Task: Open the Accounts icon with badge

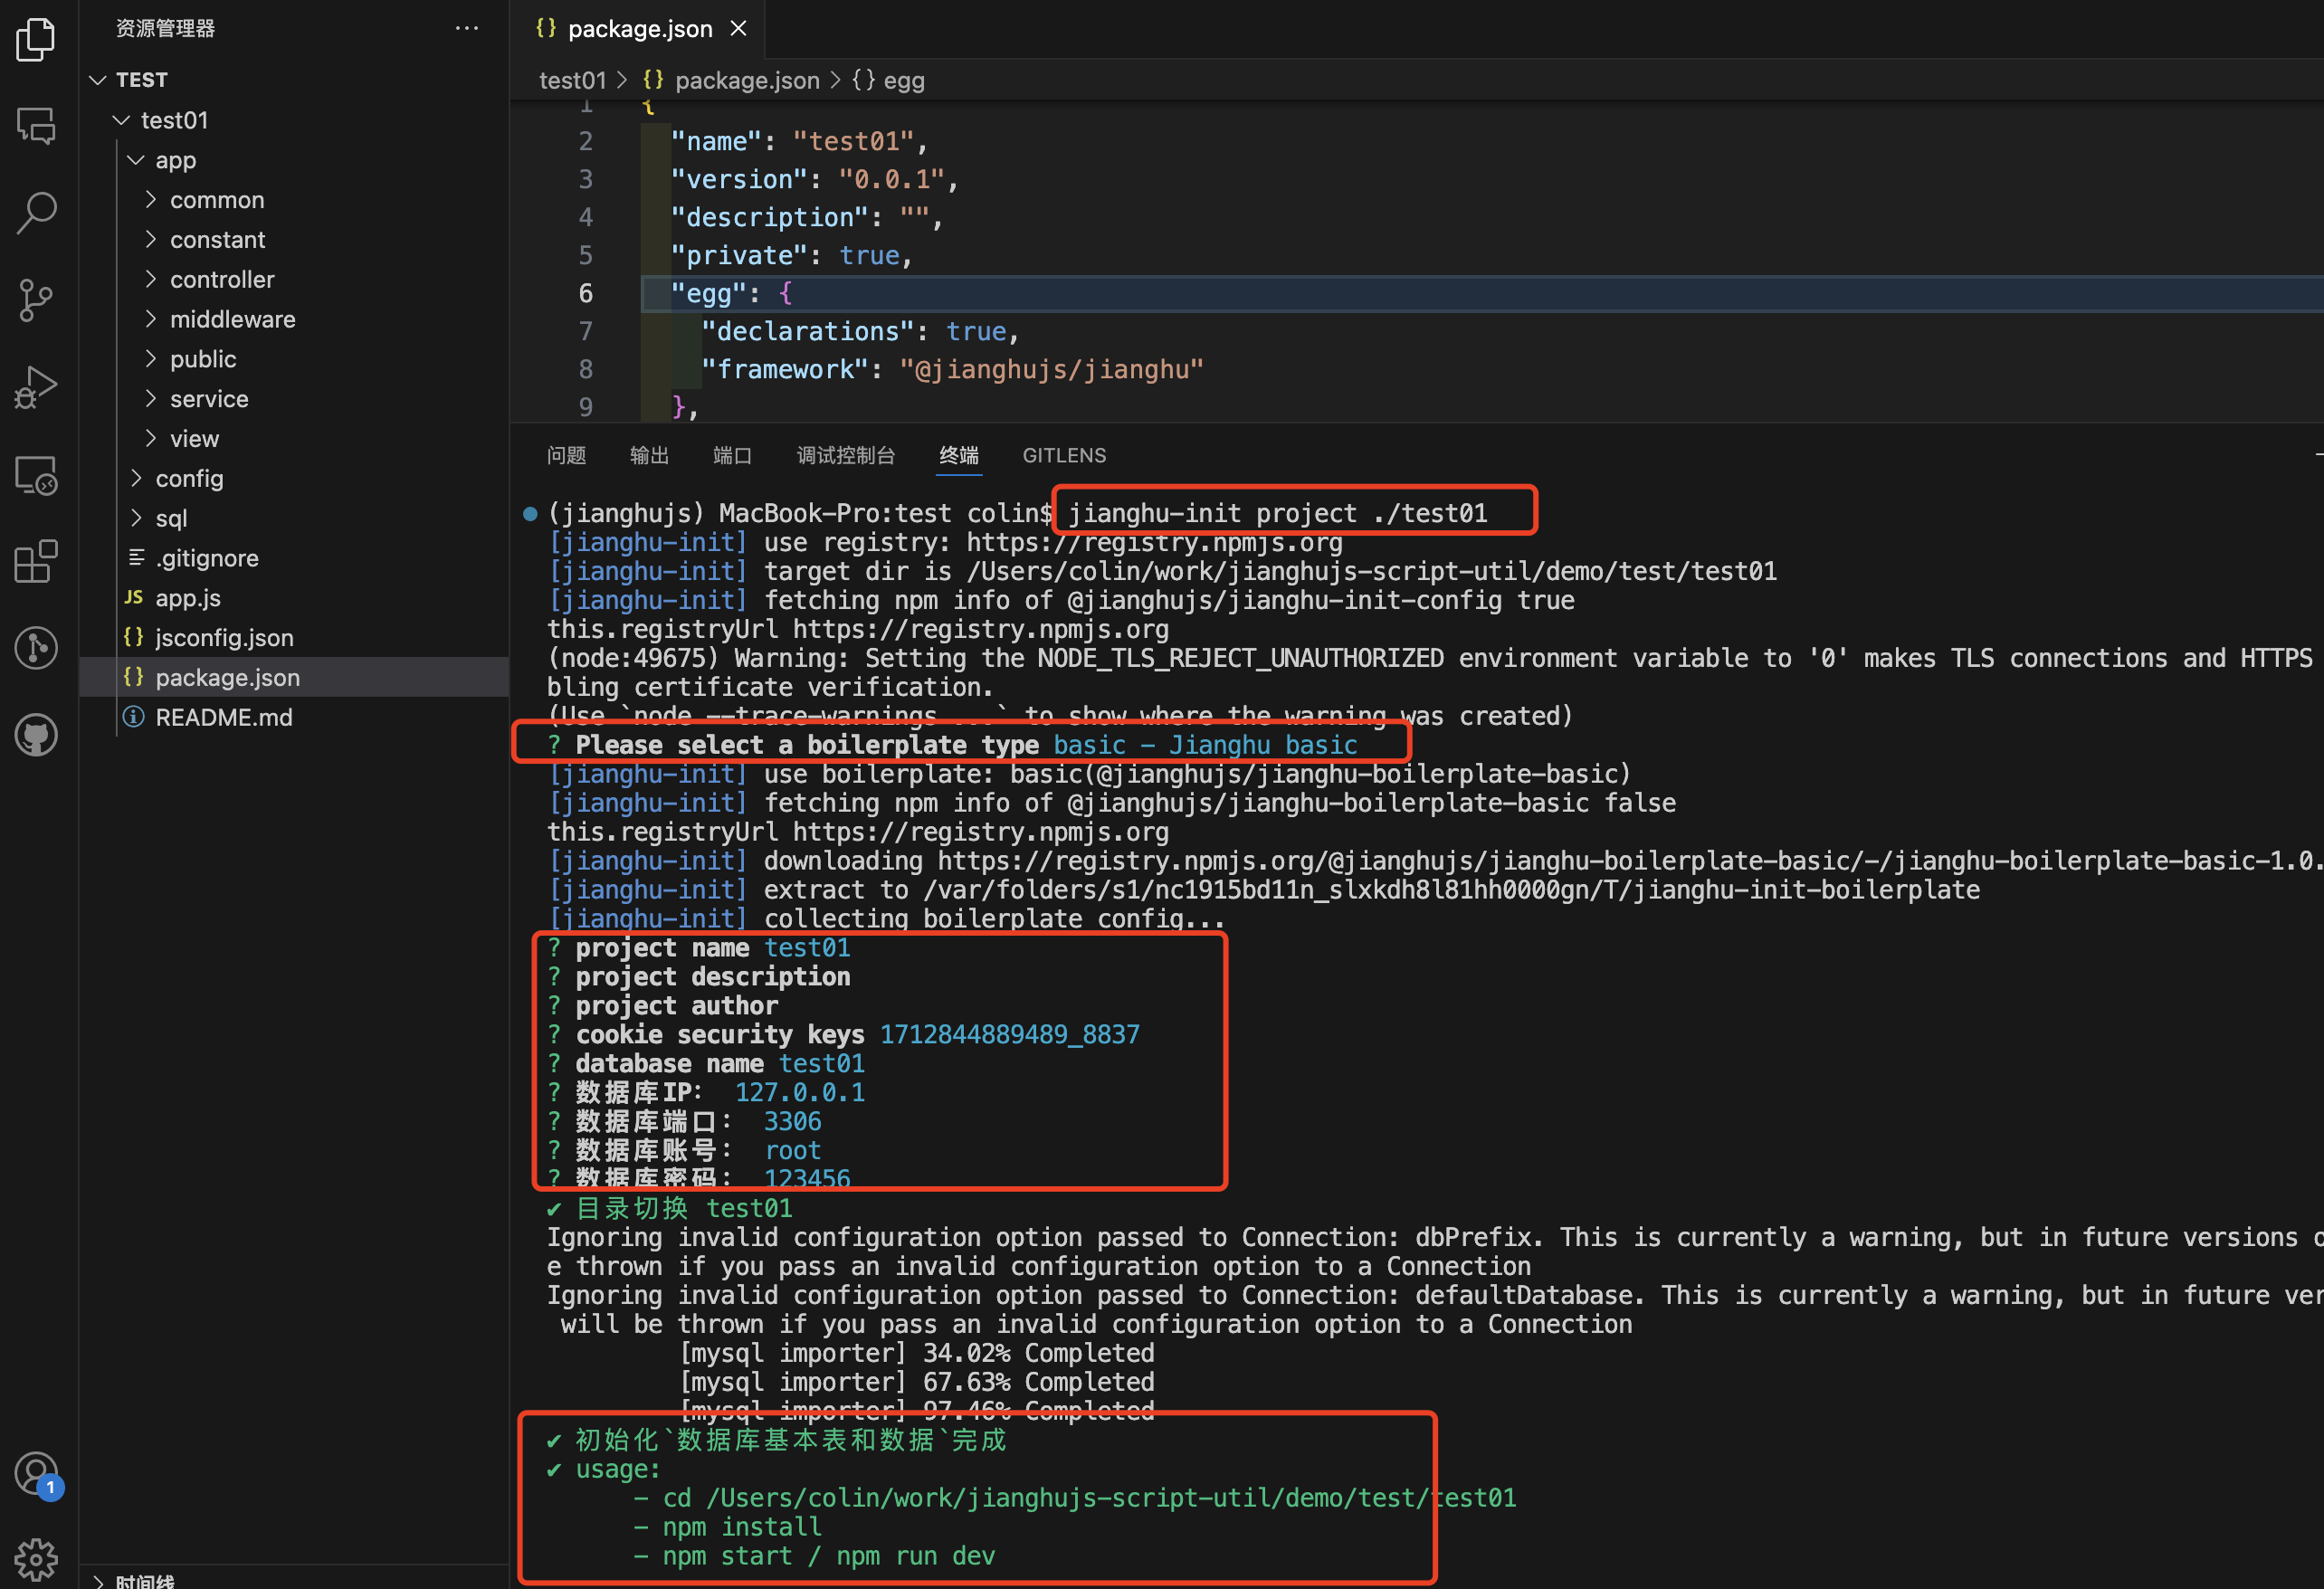Action: tap(36, 1473)
